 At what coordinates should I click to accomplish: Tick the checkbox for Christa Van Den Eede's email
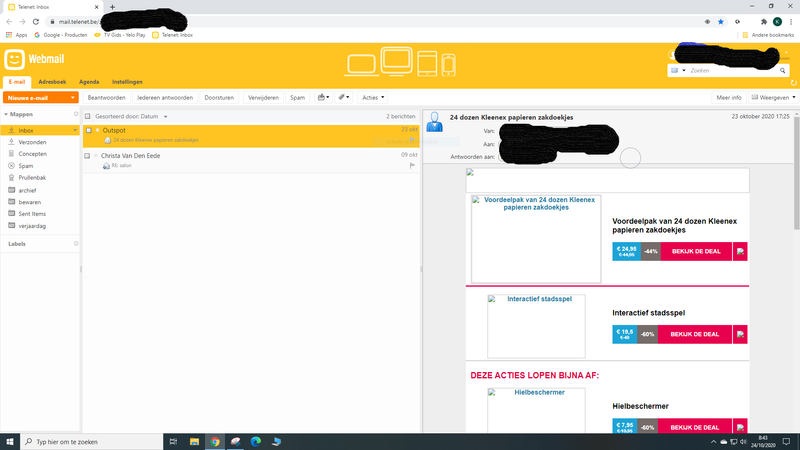coord(89,156)
